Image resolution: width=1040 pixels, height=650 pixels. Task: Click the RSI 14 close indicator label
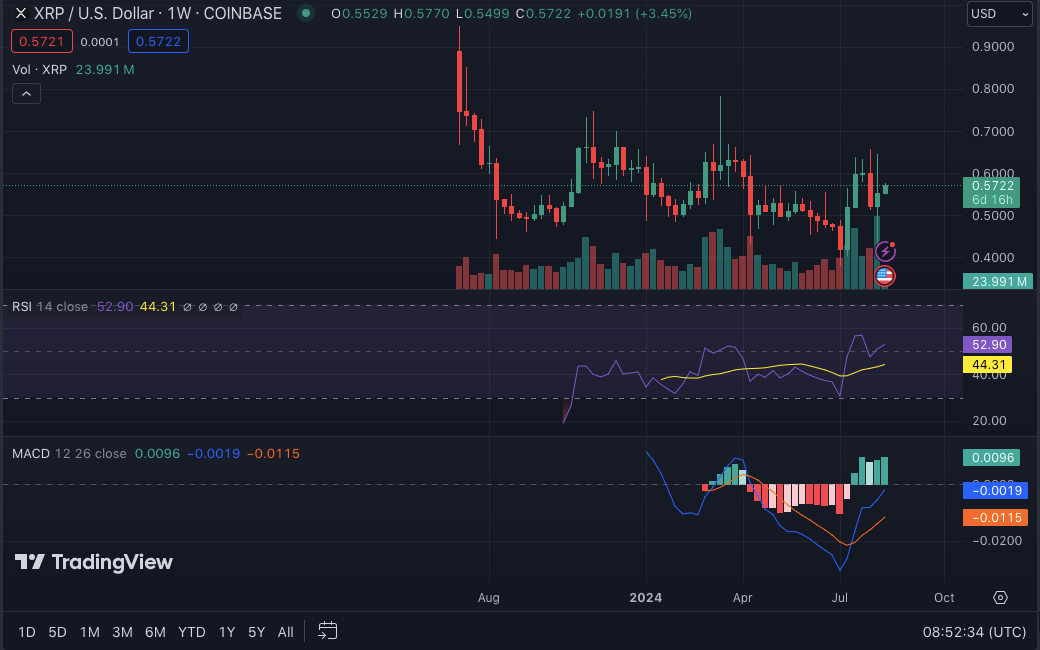click(50, 306)
